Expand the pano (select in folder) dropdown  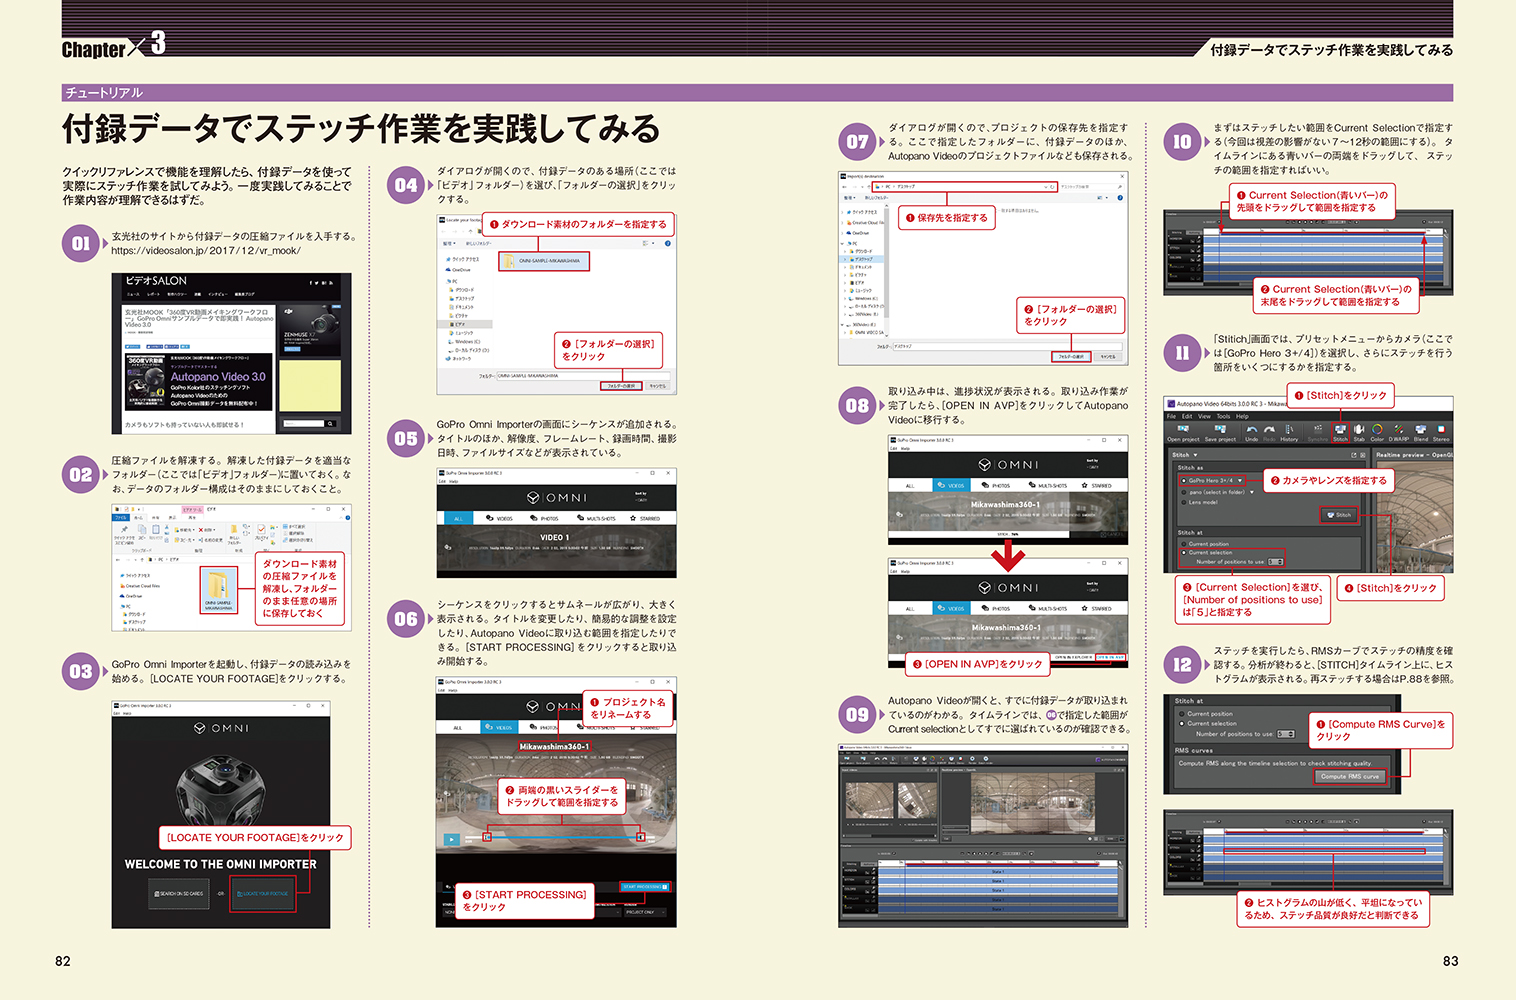[x=1251, y=492]
